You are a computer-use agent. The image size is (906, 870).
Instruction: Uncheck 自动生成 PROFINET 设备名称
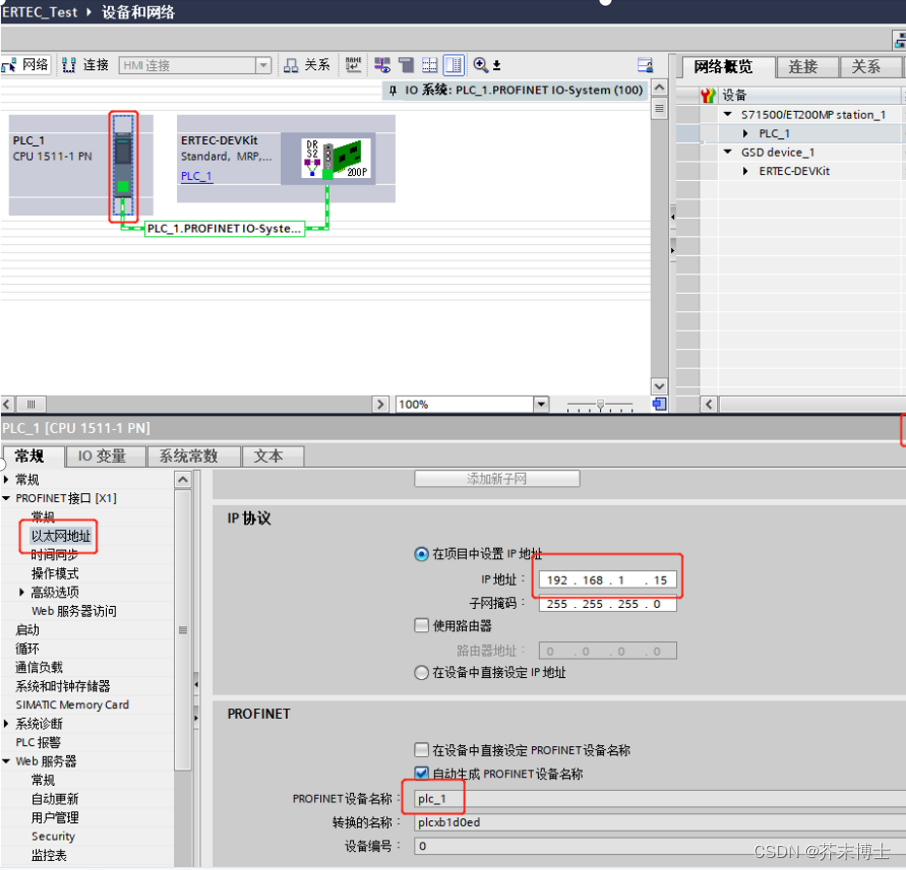(x=421, y=774)
